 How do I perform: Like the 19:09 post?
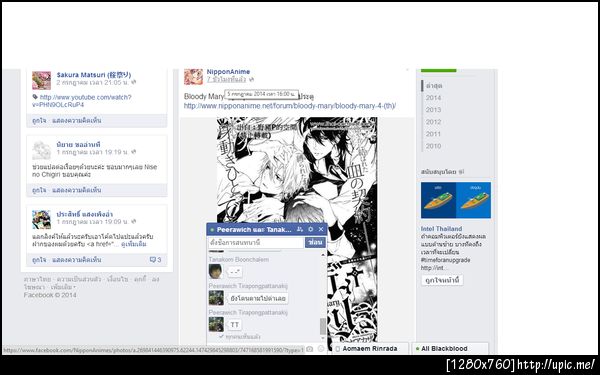click(39, 260)
